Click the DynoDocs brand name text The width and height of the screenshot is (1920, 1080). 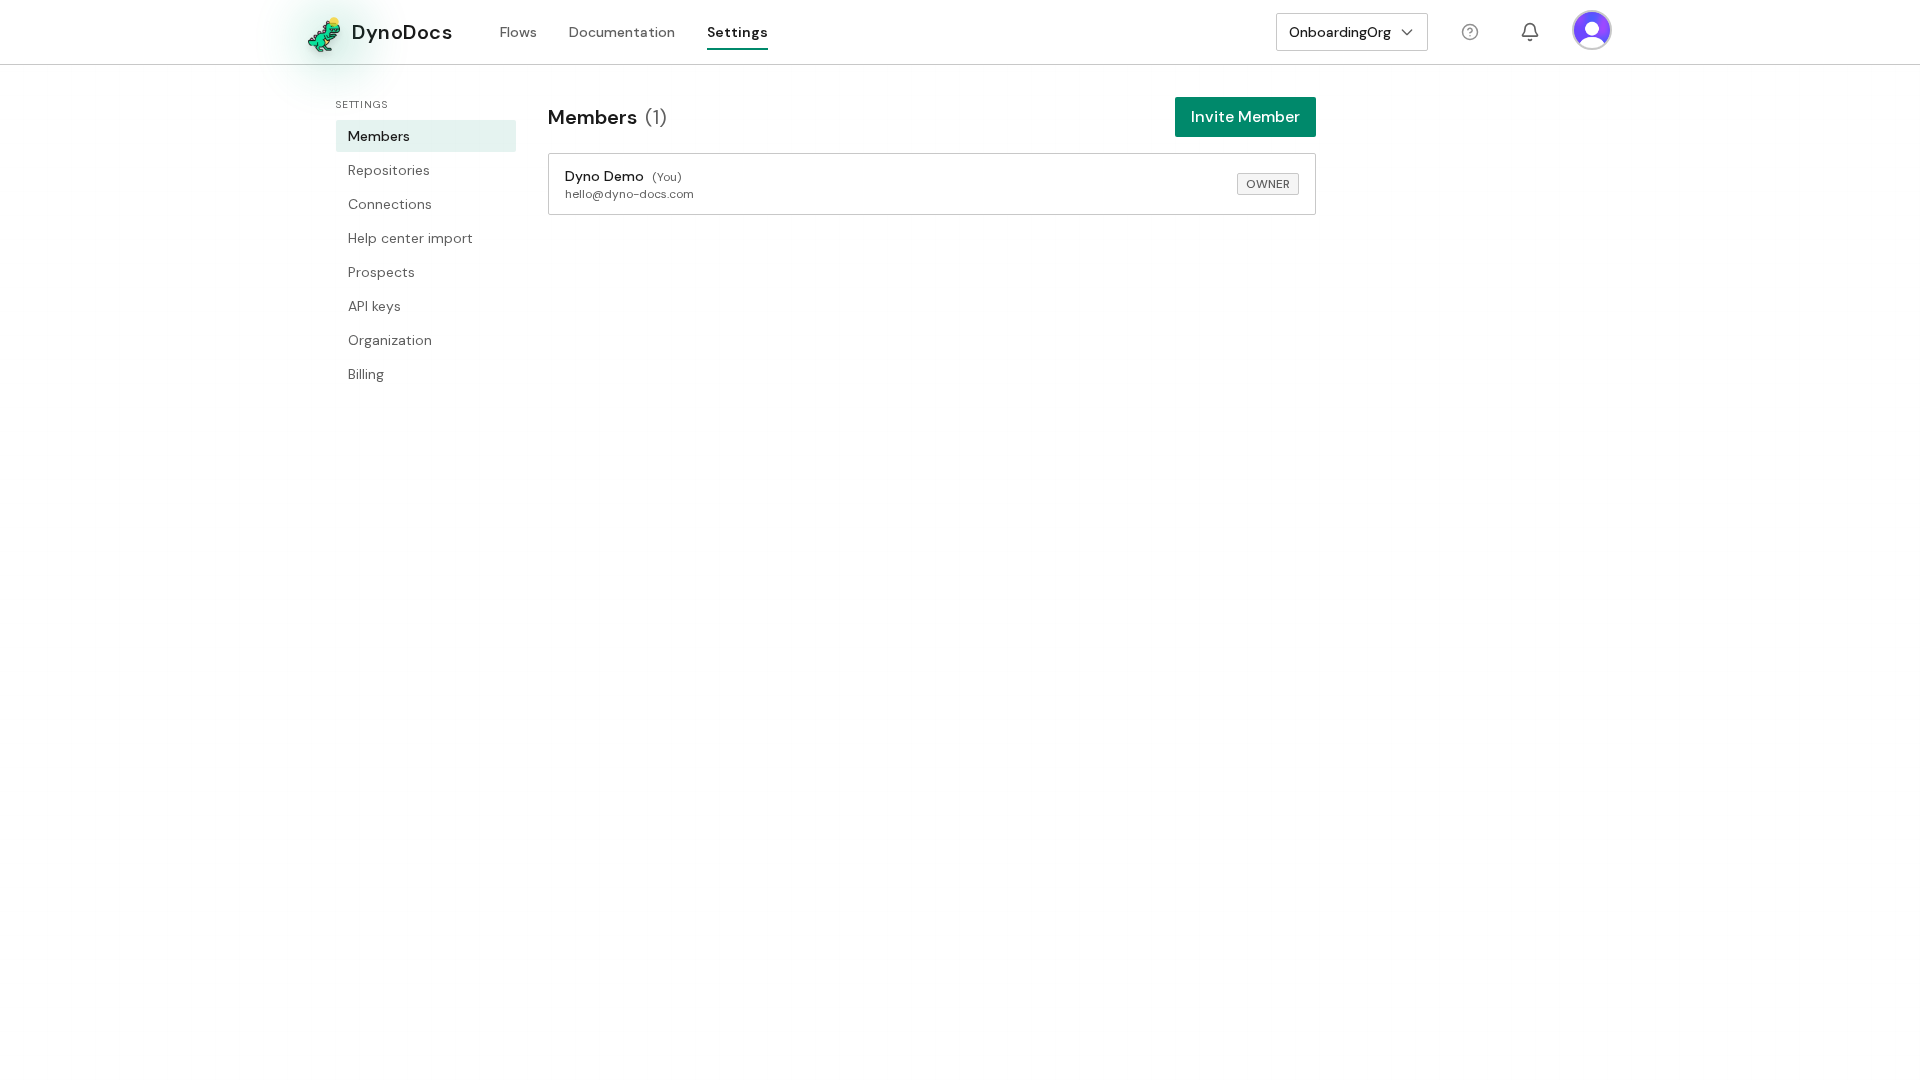coord(402,32)
